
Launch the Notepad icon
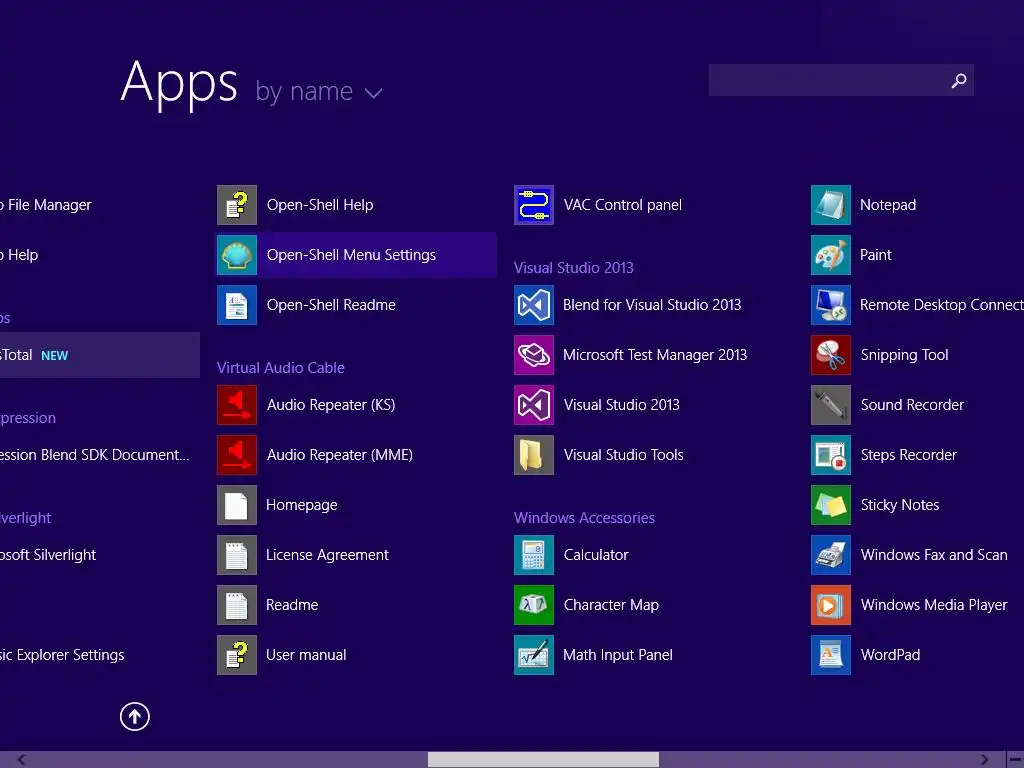[831, 205]
